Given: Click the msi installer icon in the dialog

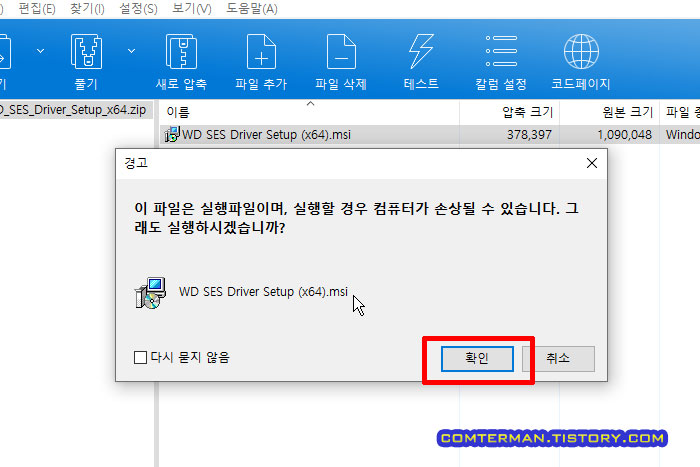Looking at the screenshot, I should pos(150,293).
